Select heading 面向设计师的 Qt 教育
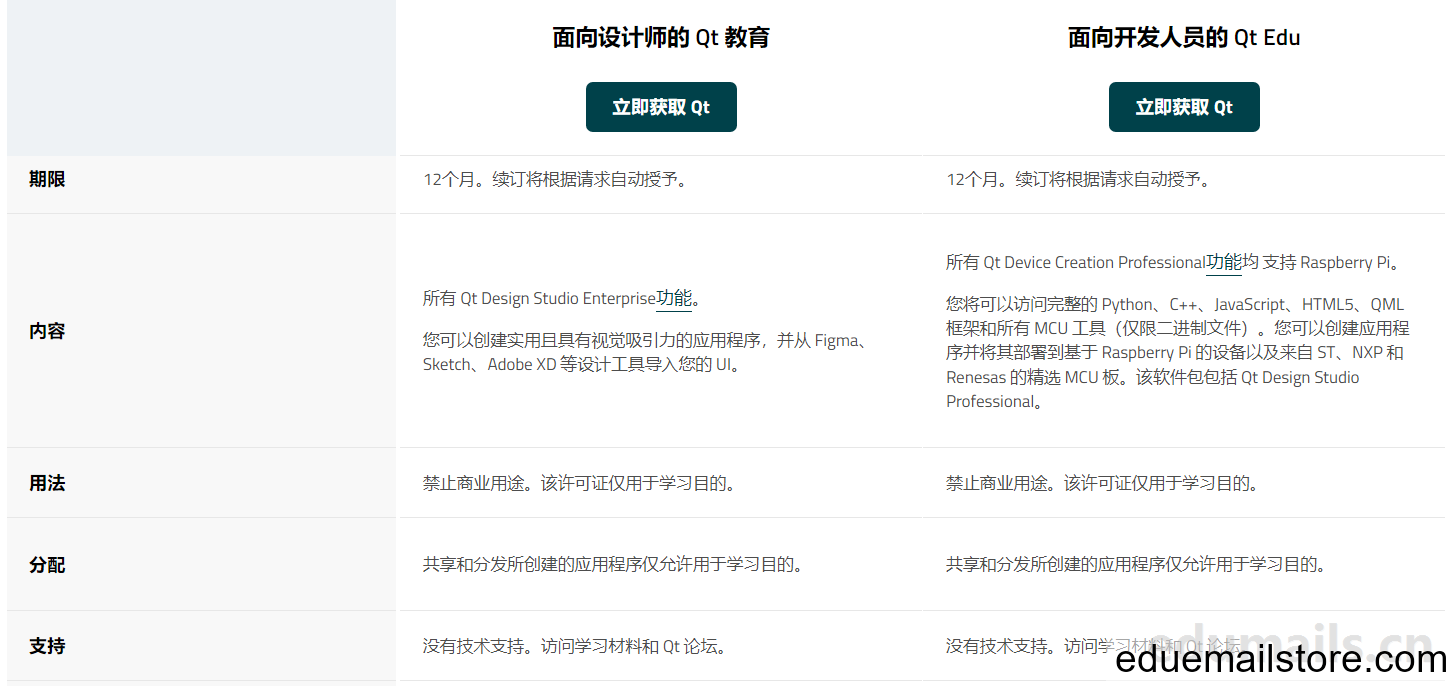The height and width of the screenshot is (686, 1456). point(661,38)
